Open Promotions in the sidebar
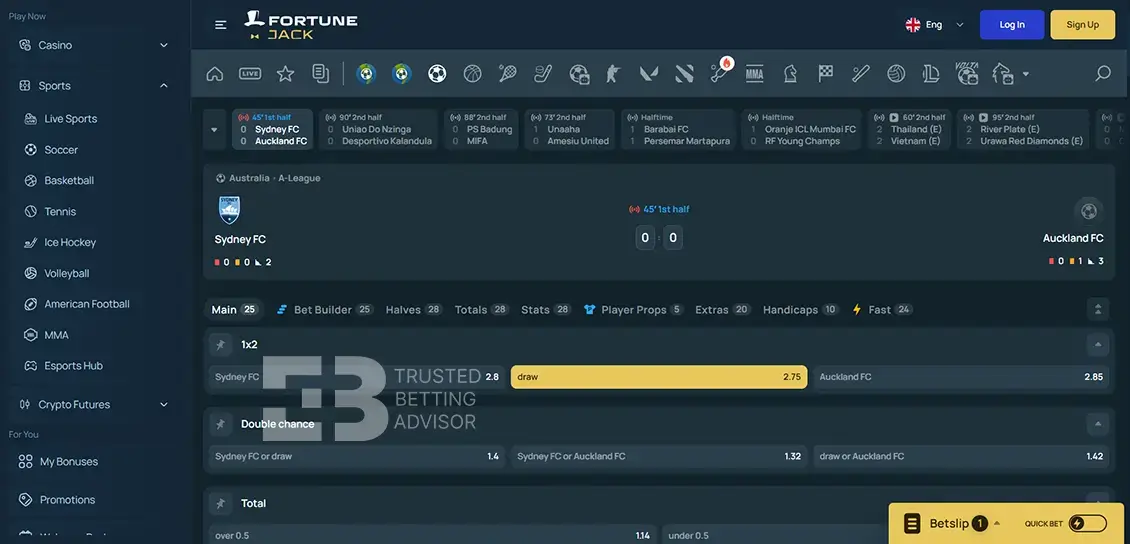Screen dimensions: 1130x544 [67, 500]
